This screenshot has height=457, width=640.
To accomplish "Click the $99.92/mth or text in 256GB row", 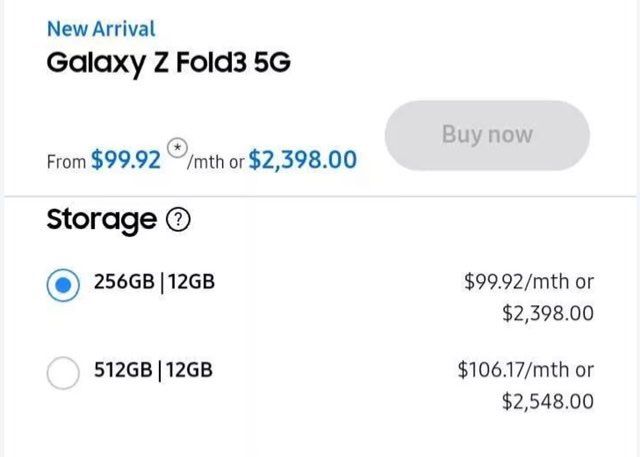I will pos(529,282).
